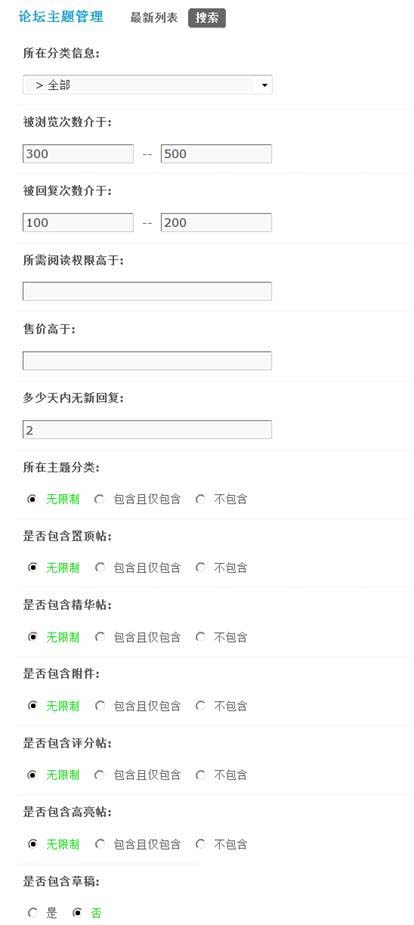The height and width of the screenshot is (925, 414).
Task: Open the 所在分类信息 category dropdown
Action: coord(147,85)
